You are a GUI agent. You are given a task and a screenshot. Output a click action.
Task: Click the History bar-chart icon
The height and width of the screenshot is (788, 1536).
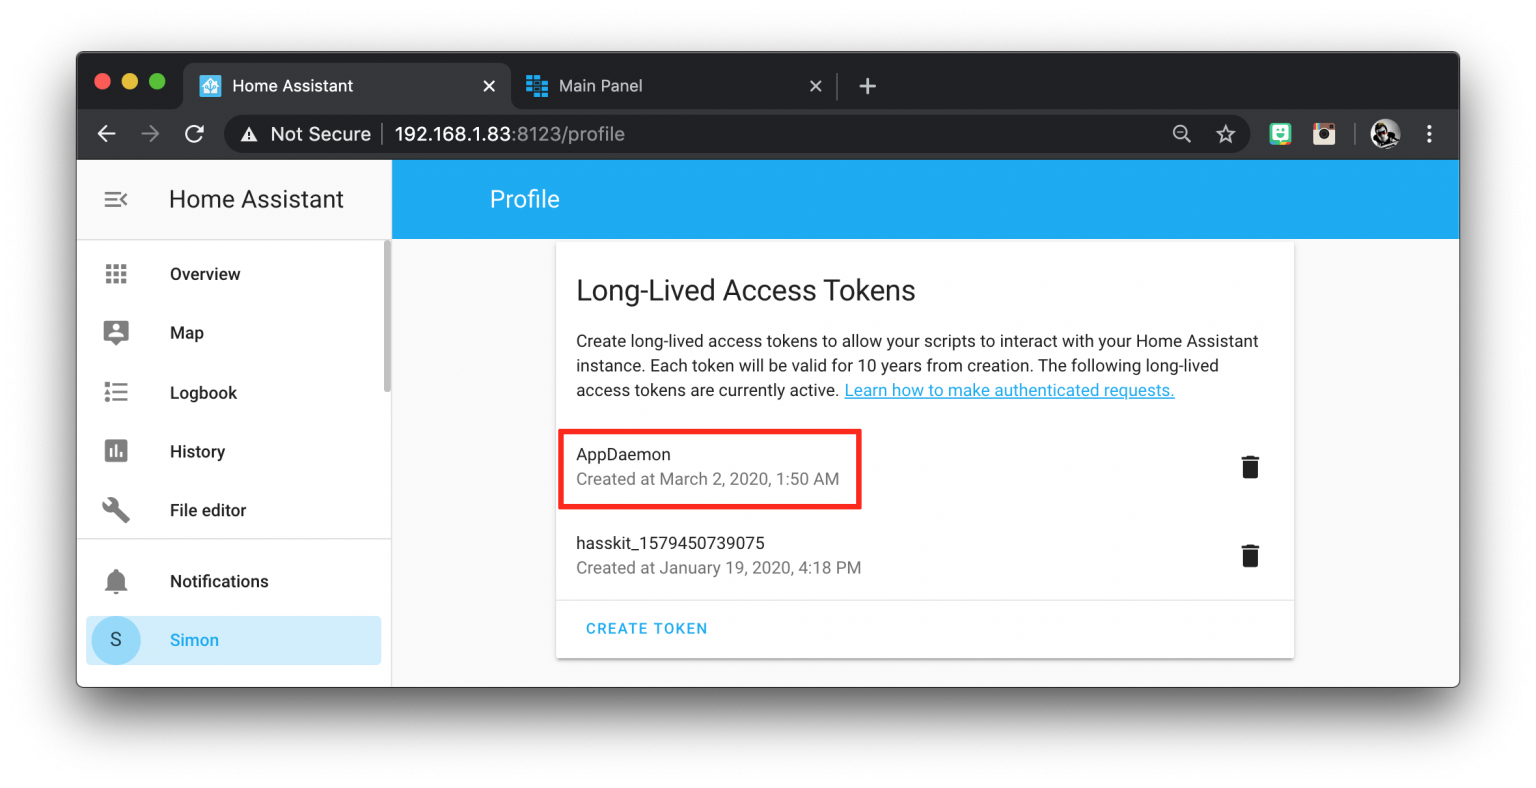(x=116, y=451)
